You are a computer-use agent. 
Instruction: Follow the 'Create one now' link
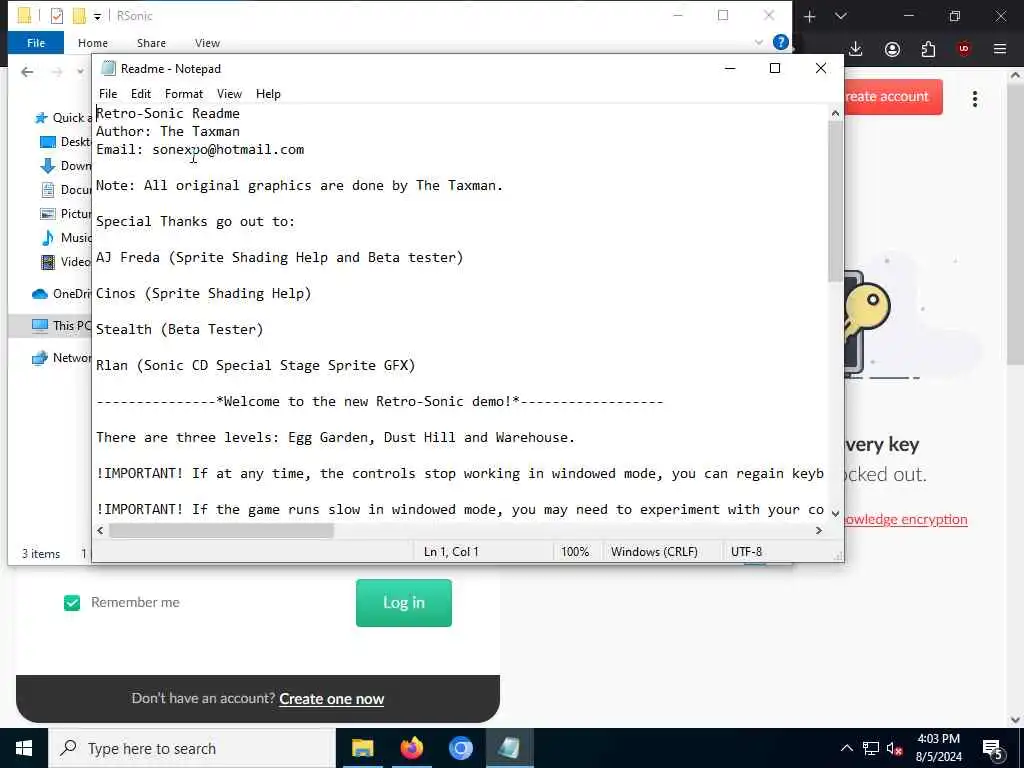click(x=332, y=699)
